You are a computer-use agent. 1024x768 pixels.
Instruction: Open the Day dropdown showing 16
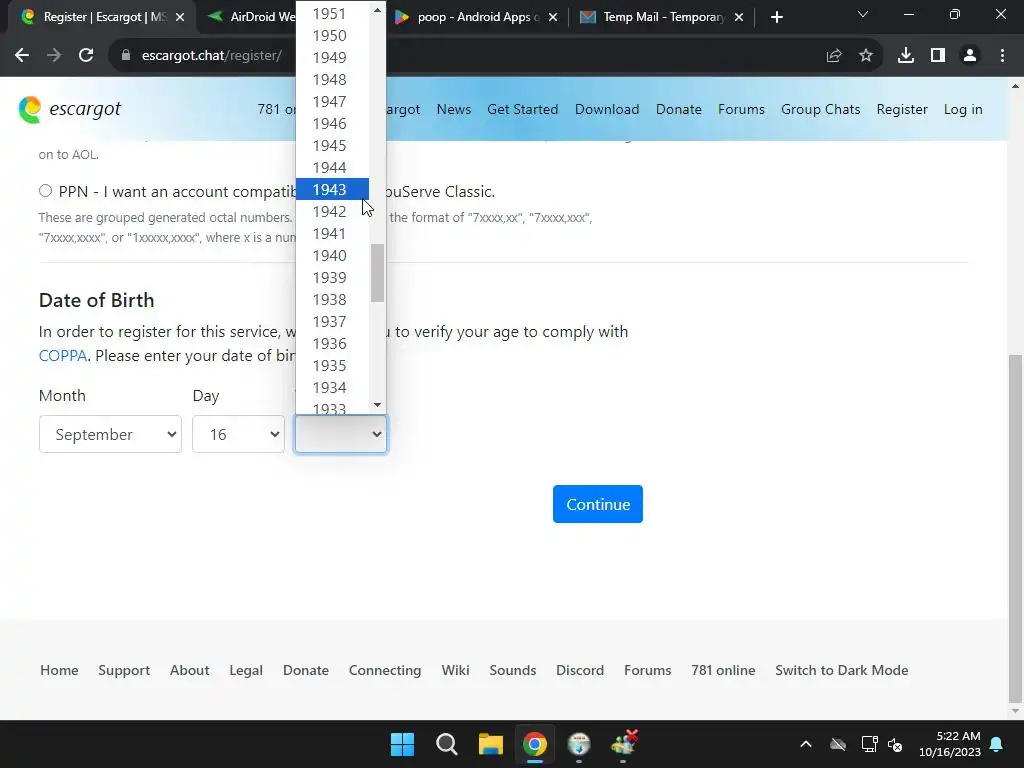point(238,434)
